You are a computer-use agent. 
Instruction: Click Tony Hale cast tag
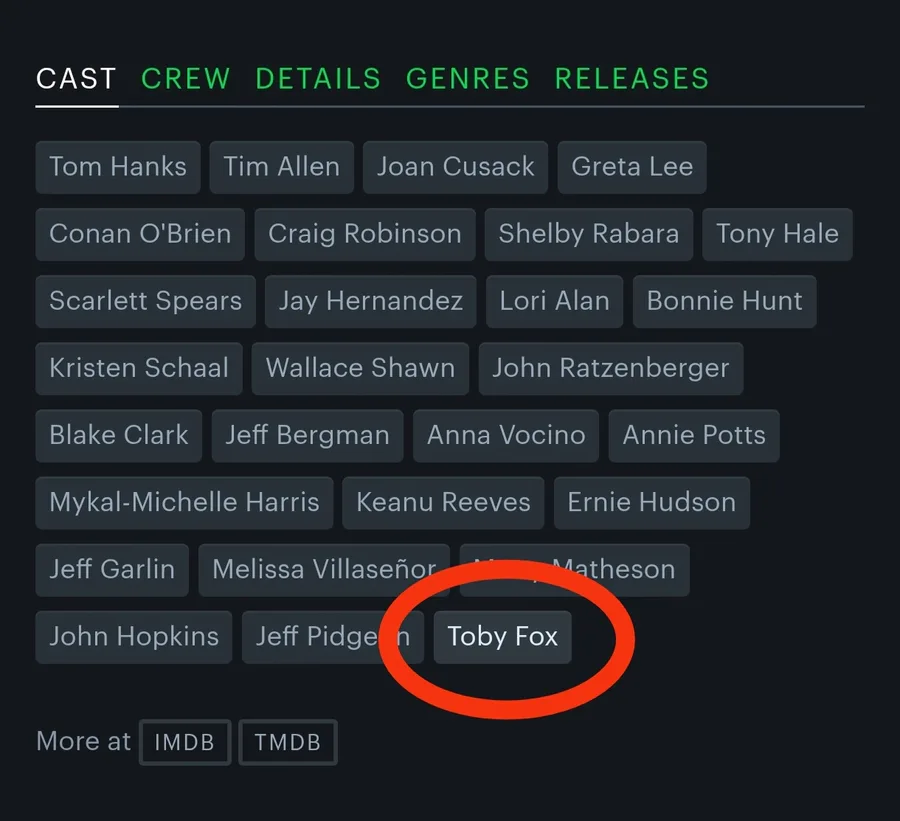coord(777,234)
